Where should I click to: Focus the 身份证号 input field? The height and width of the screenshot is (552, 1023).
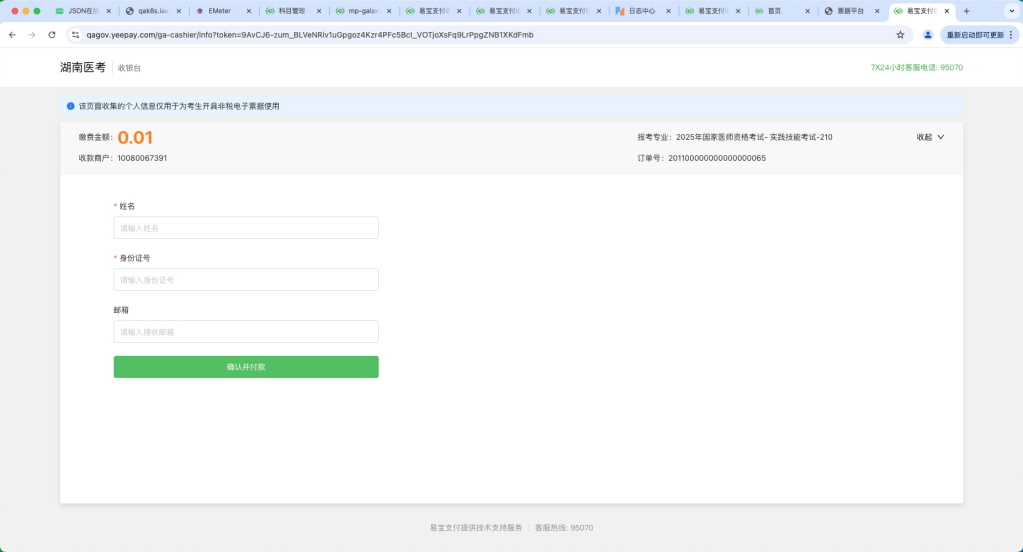click(x=246, y=280)
